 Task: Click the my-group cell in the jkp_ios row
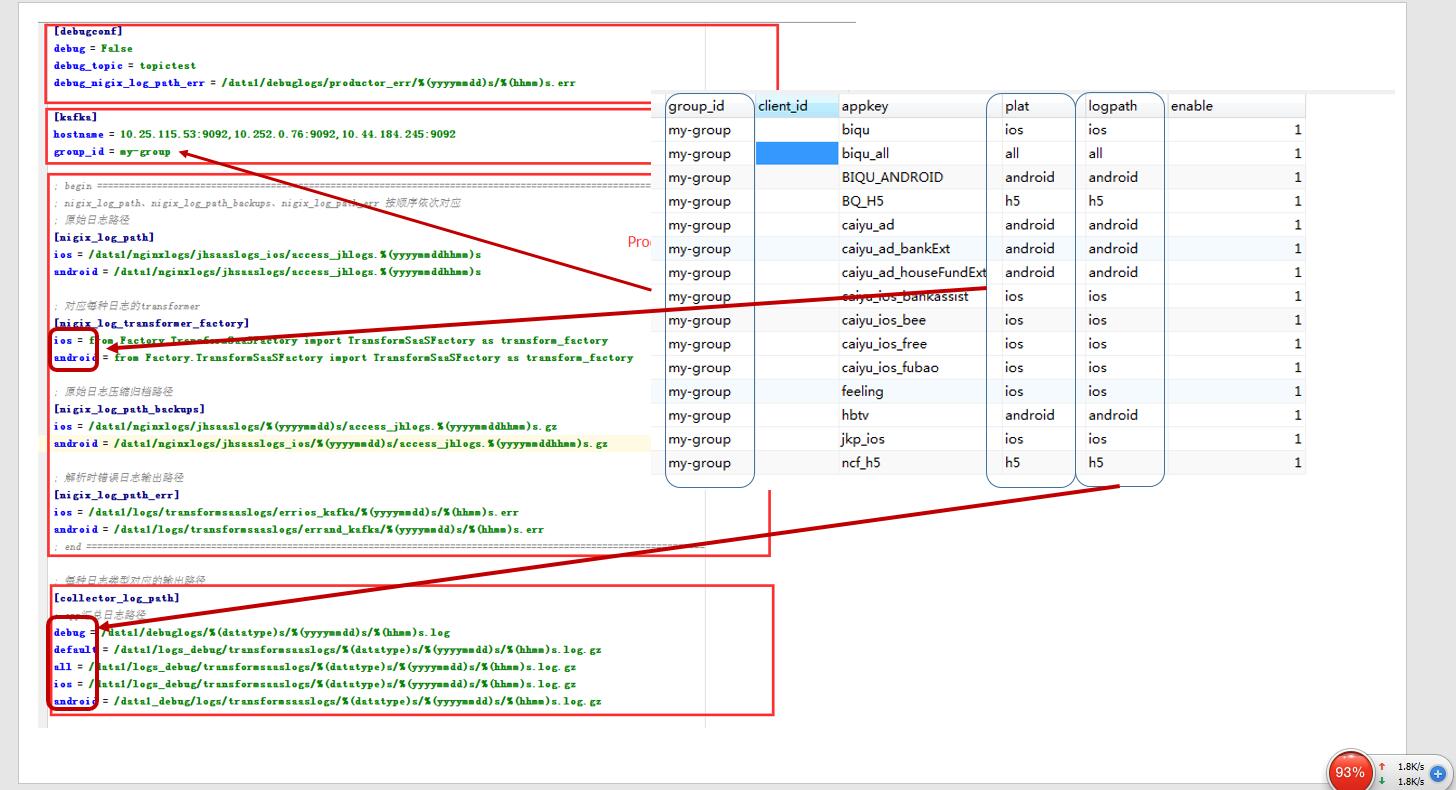pos(699,439)
